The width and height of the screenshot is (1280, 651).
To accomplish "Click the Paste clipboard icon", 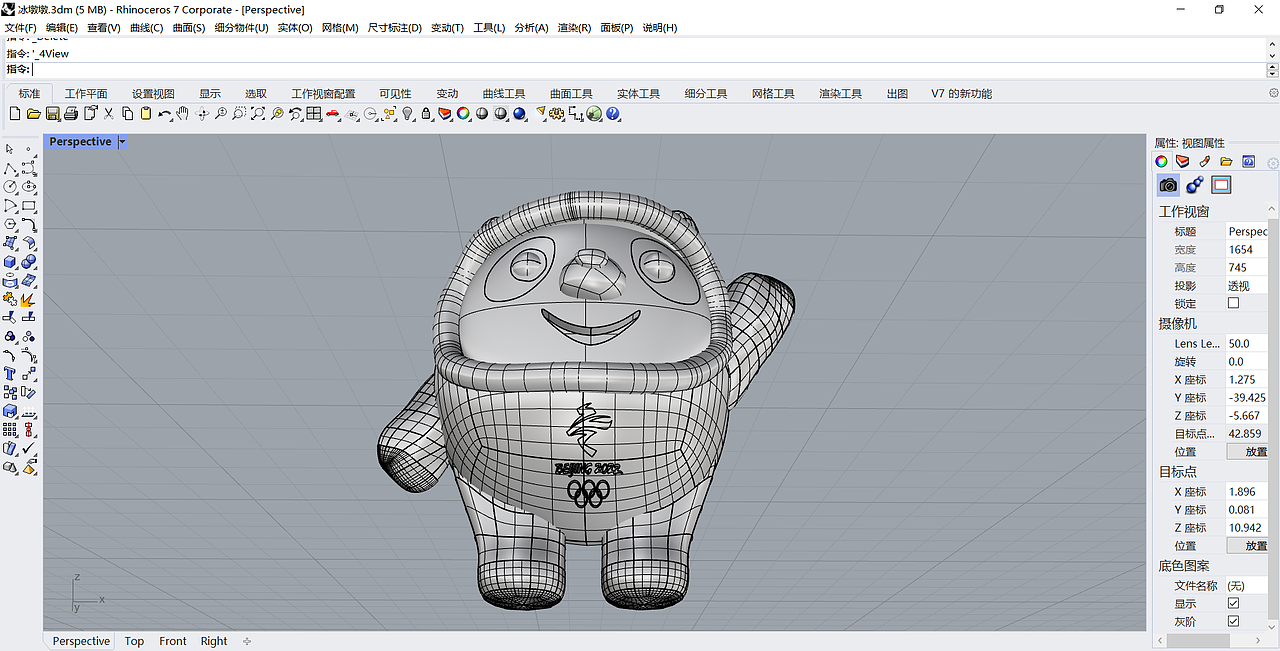I will 146,114.
